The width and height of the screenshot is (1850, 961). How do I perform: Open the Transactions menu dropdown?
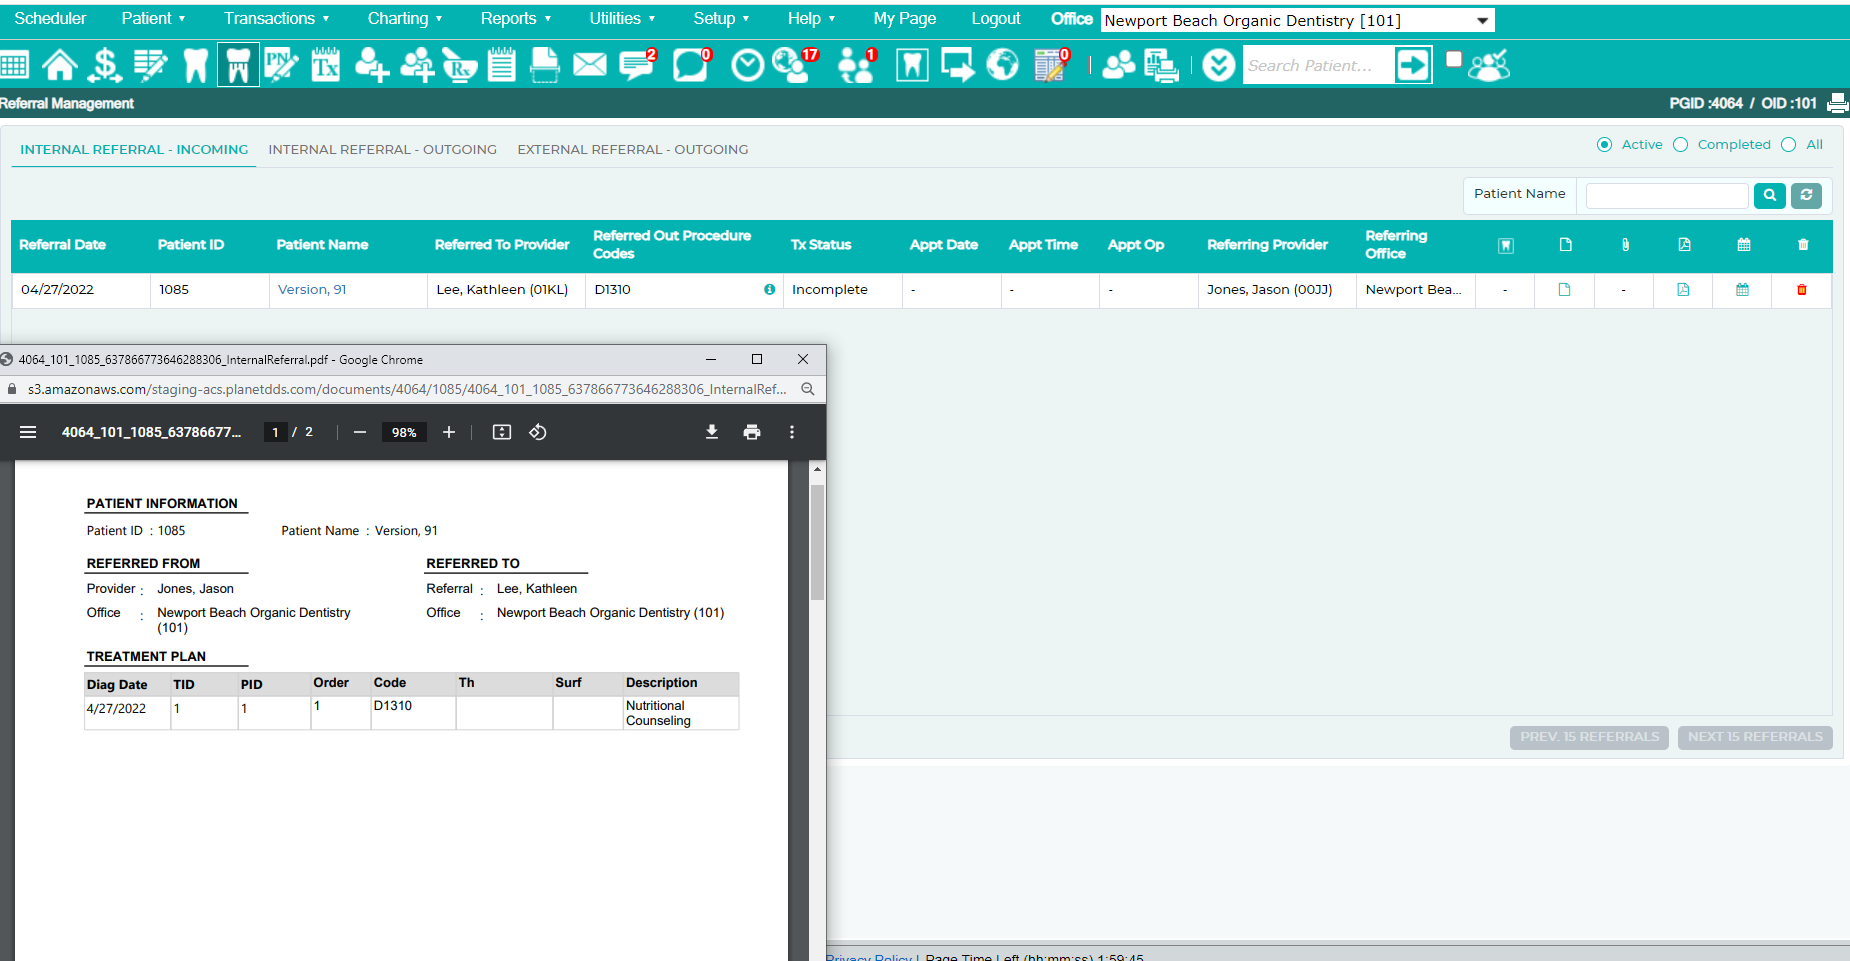(x=277, y=18)
